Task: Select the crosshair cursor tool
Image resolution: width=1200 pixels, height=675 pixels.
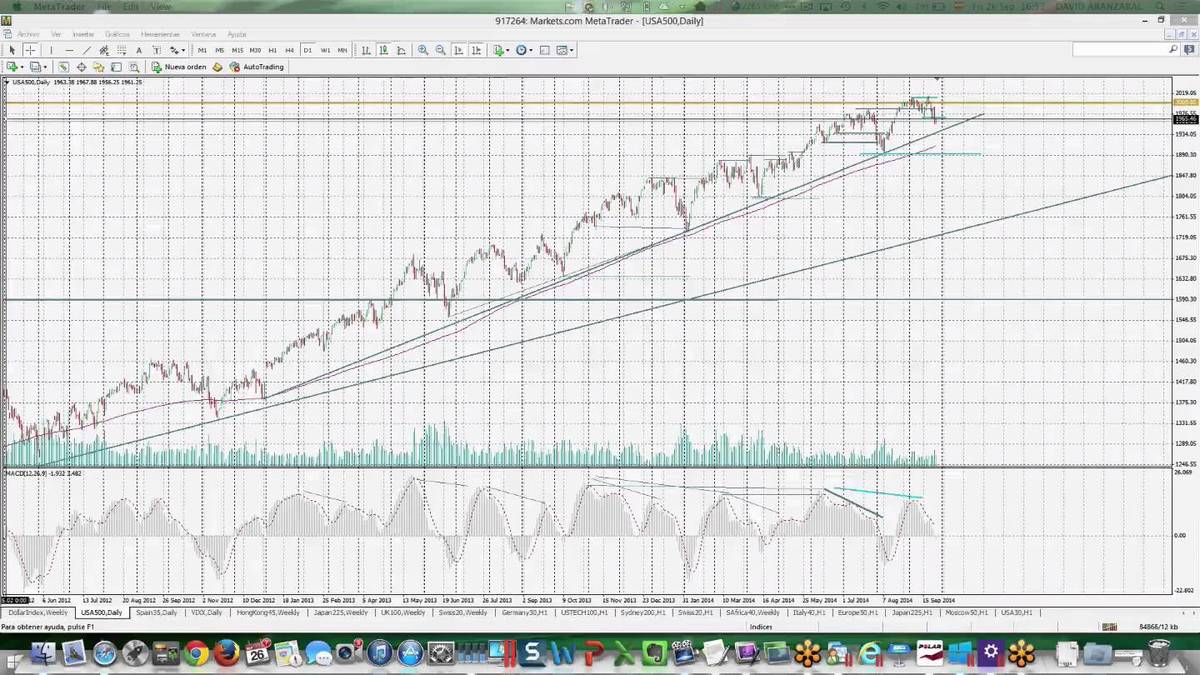Action: point(30,50)
